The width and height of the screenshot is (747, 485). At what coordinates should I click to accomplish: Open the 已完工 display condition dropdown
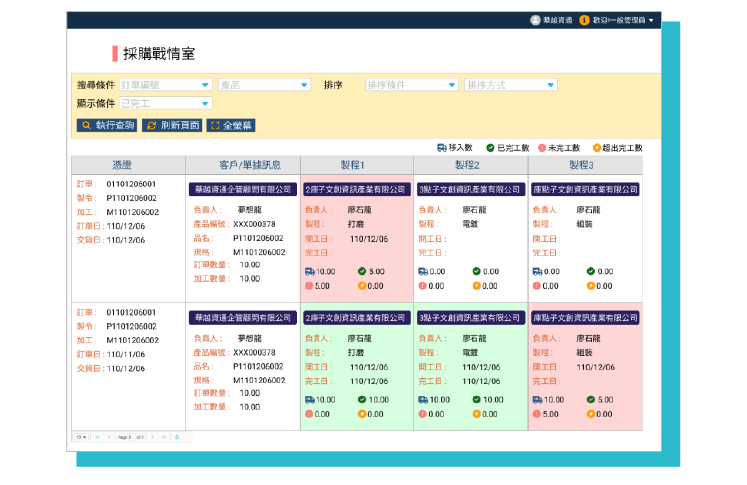coord(166,103)
